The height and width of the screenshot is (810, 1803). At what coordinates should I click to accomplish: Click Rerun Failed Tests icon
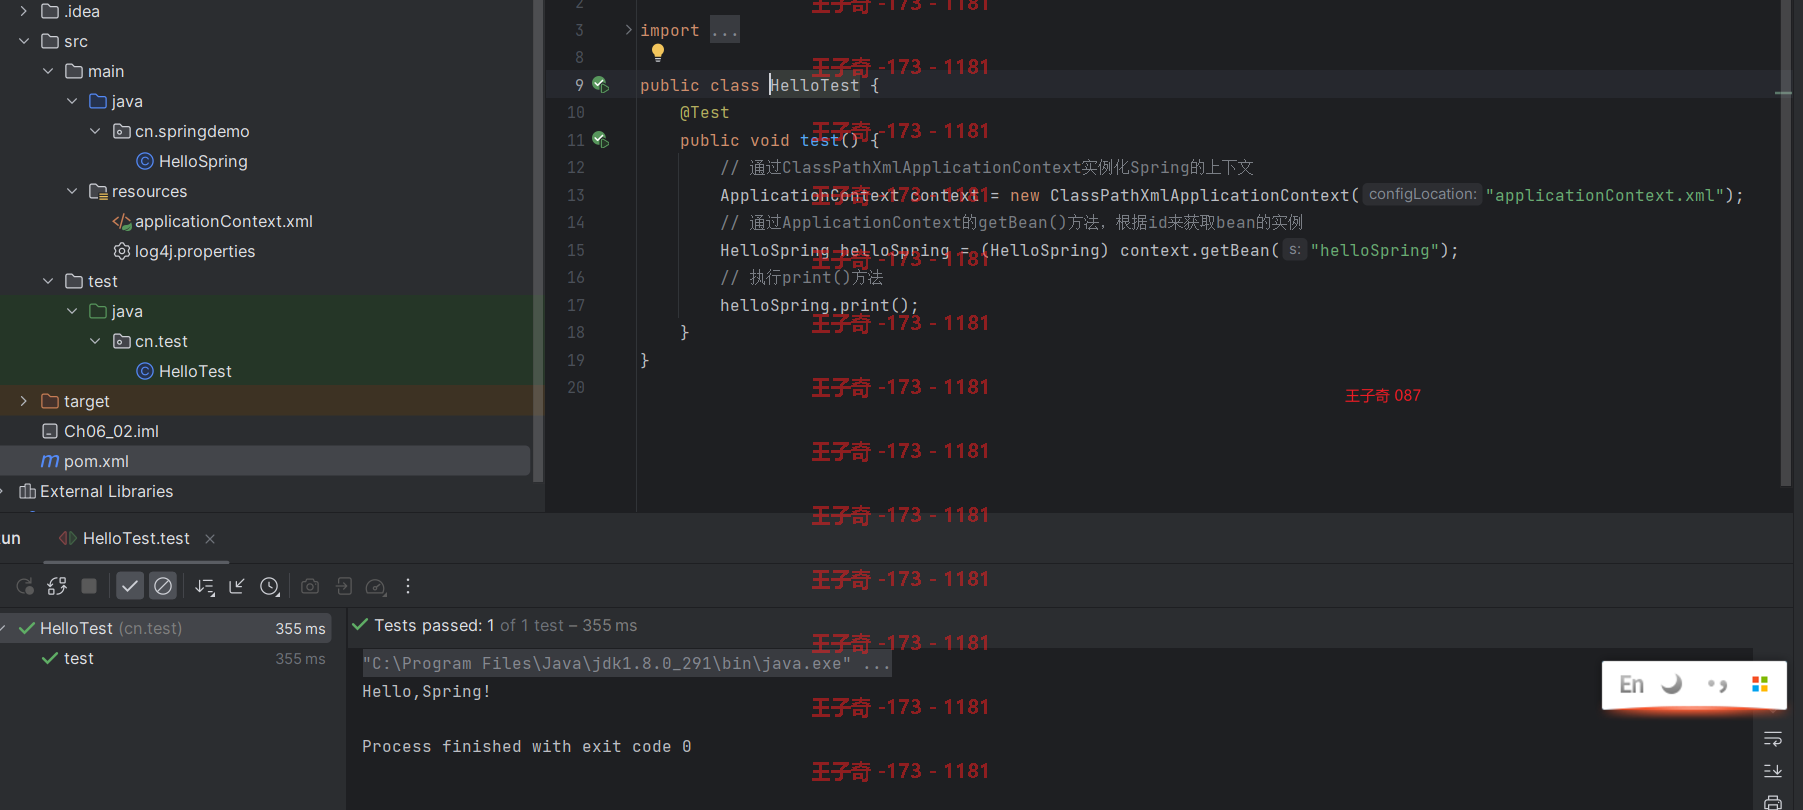point(57,587)
